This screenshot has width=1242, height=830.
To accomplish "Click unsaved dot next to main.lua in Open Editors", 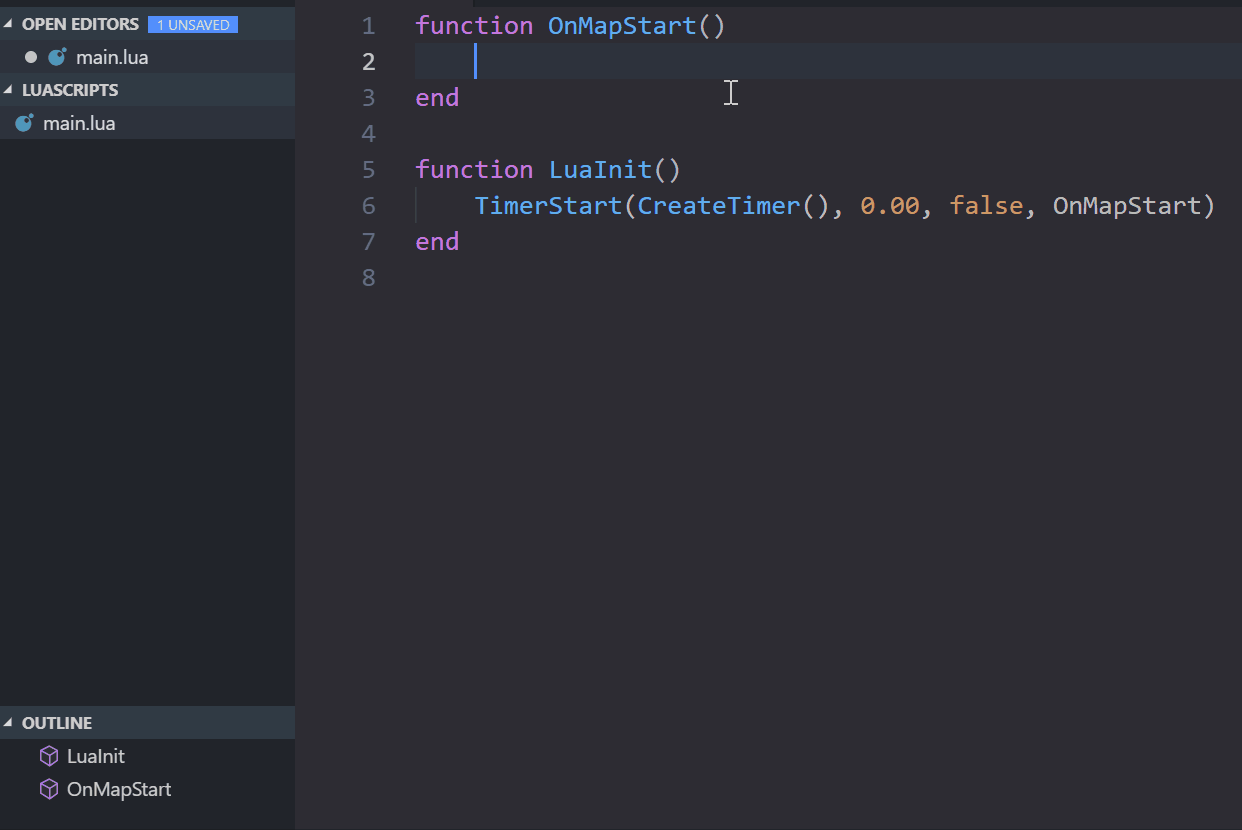I will pos(31,57).
